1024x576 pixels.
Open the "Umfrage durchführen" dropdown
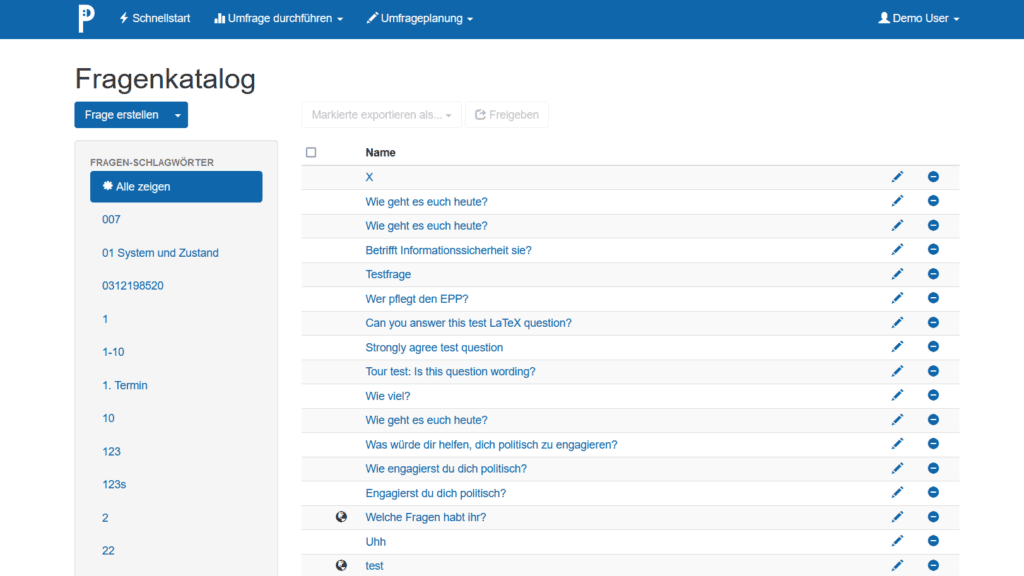tap(278, 18)
